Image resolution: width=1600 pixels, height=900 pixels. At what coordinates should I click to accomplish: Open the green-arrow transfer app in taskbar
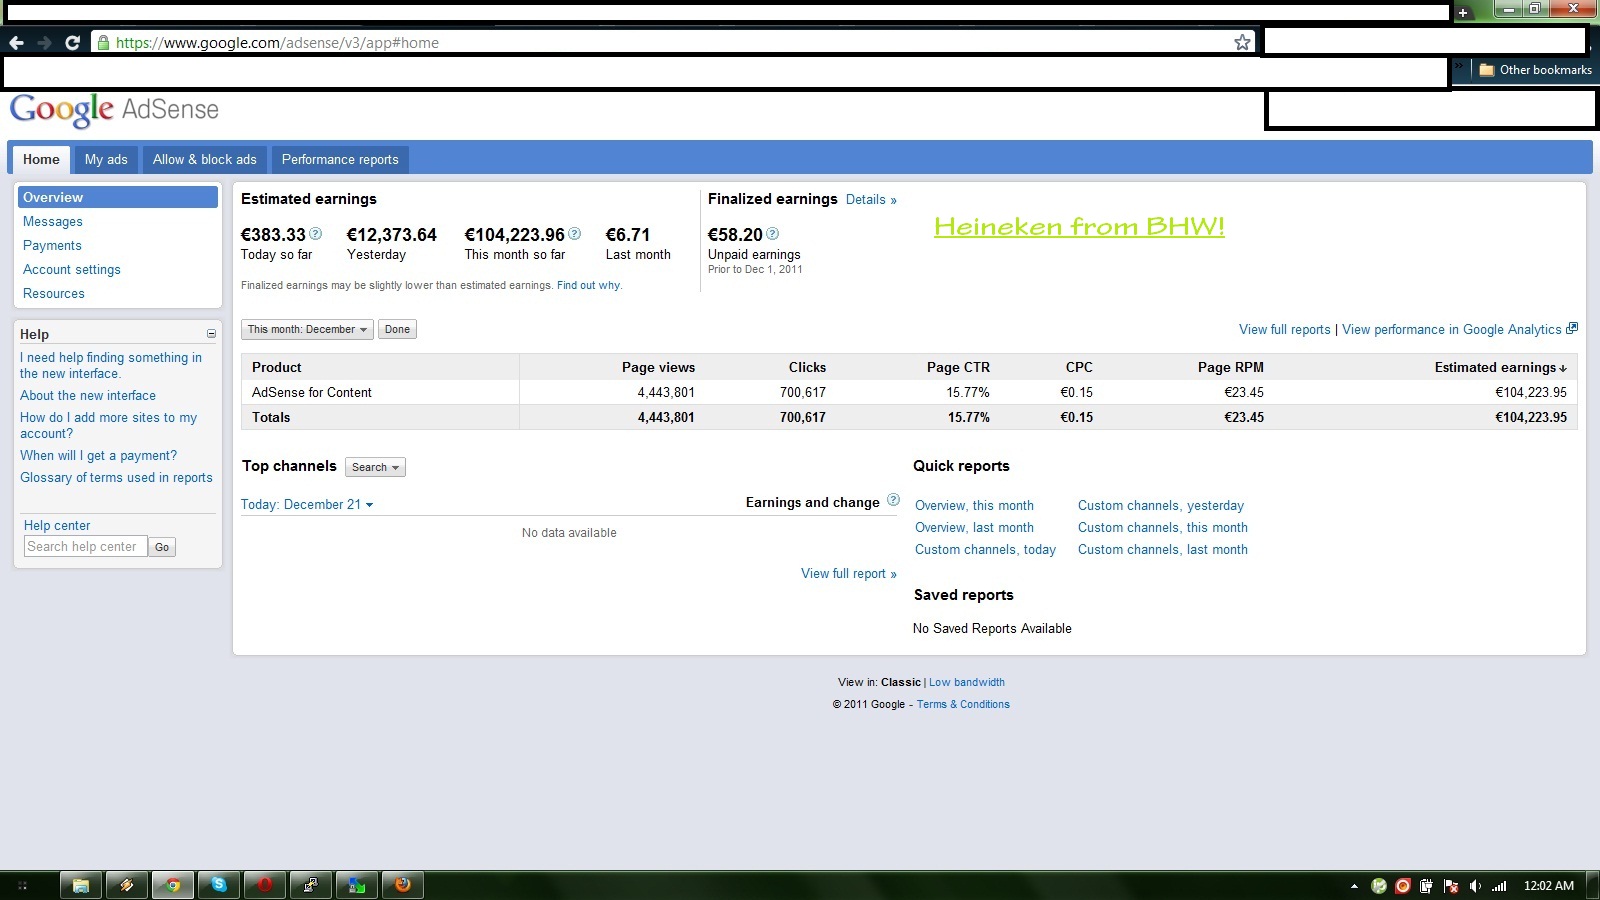coord(357,885)
